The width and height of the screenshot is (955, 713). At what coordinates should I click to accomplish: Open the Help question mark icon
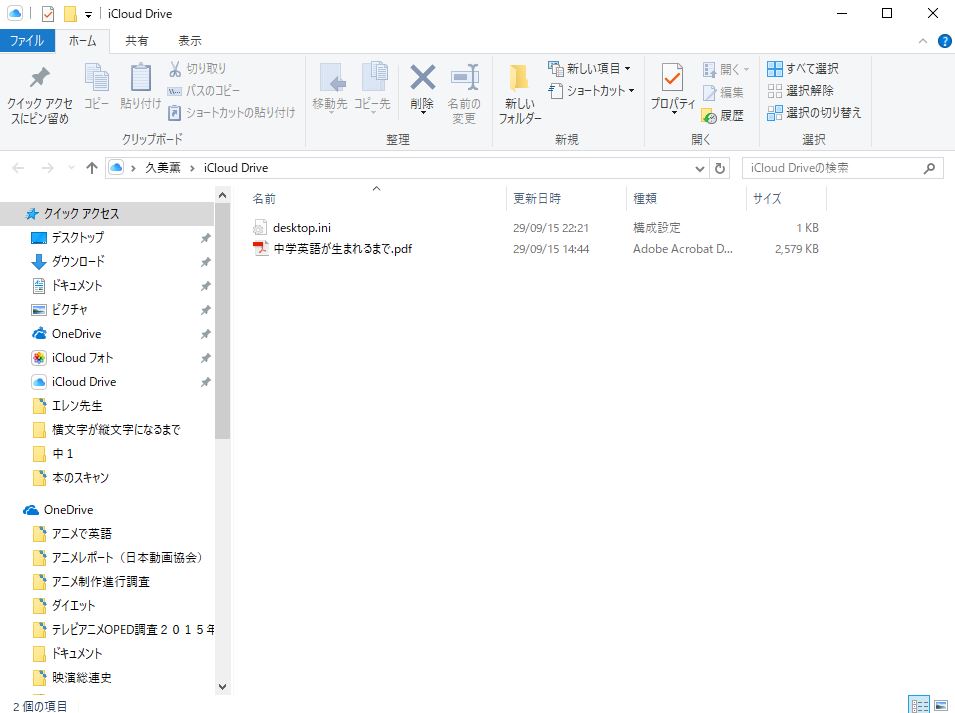pyautogui.click(x=945, y=41)
